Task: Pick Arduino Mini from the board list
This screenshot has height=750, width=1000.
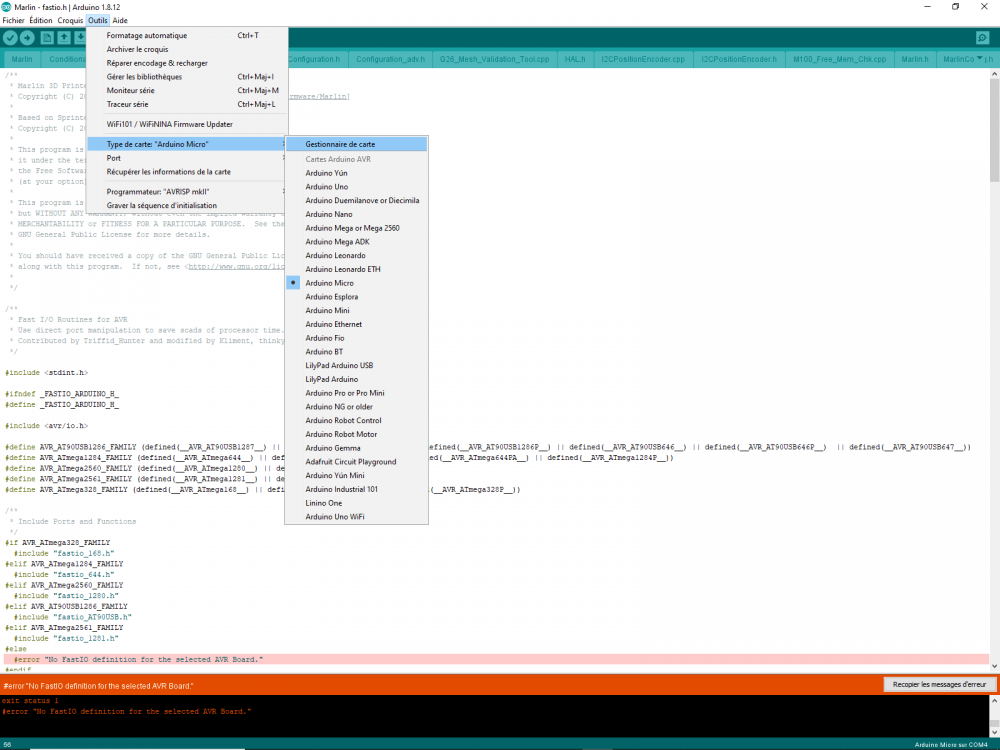Action: pyautogui.click(x=357, y=311)
